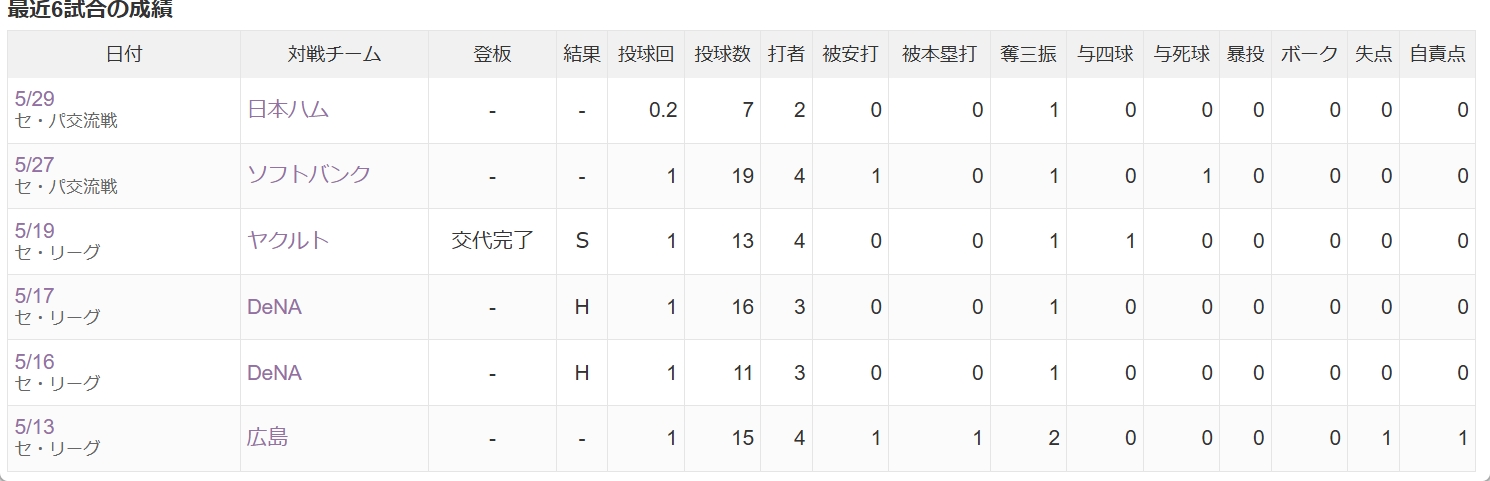Open the ソフトバンク team link
Screen dimensions: 1490x481
[309, 174]
